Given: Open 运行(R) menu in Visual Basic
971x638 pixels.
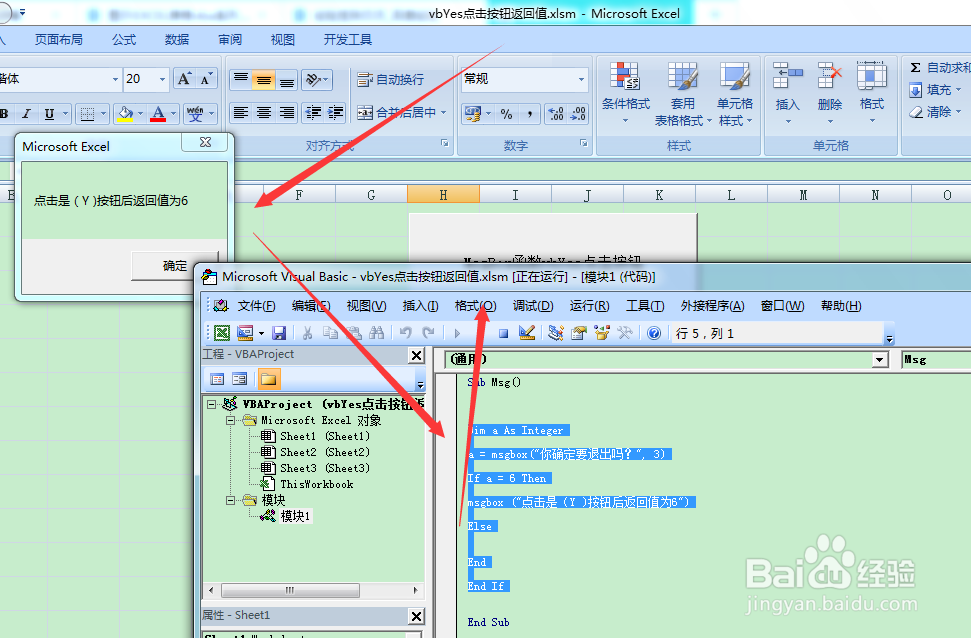Looking at the screenshot, I should point(590,306).
